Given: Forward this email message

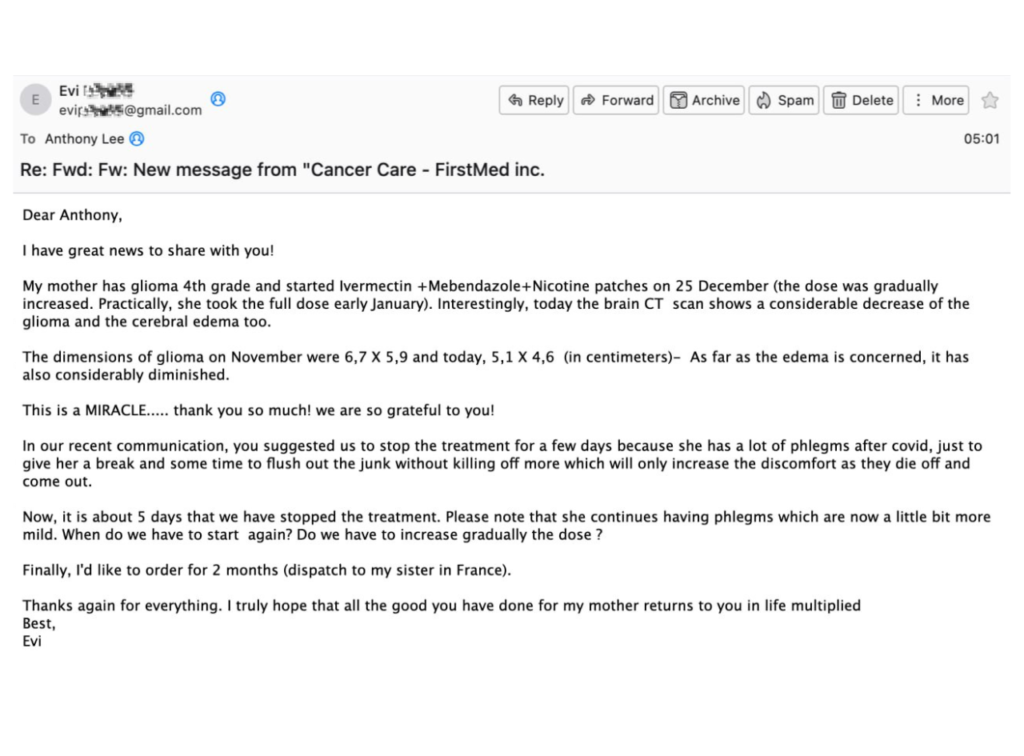Looking at the screenshot, I should (616, 100).
